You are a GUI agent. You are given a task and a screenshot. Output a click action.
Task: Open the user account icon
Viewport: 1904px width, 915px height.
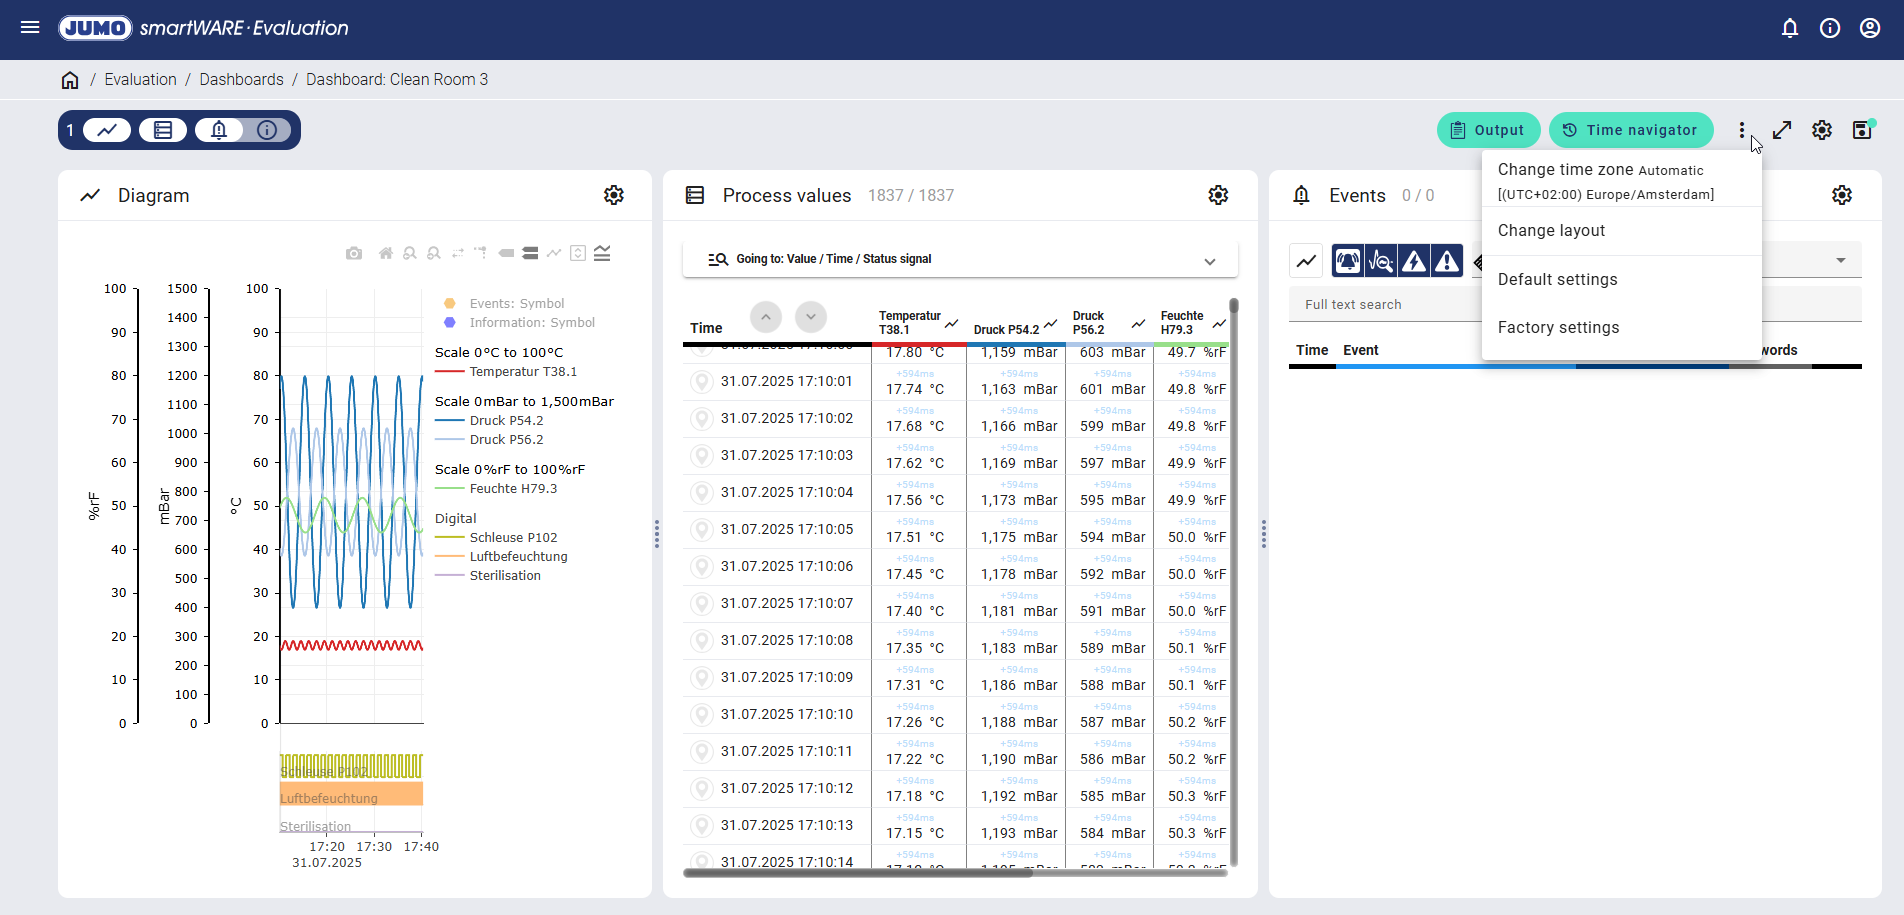coord(1870,28)
